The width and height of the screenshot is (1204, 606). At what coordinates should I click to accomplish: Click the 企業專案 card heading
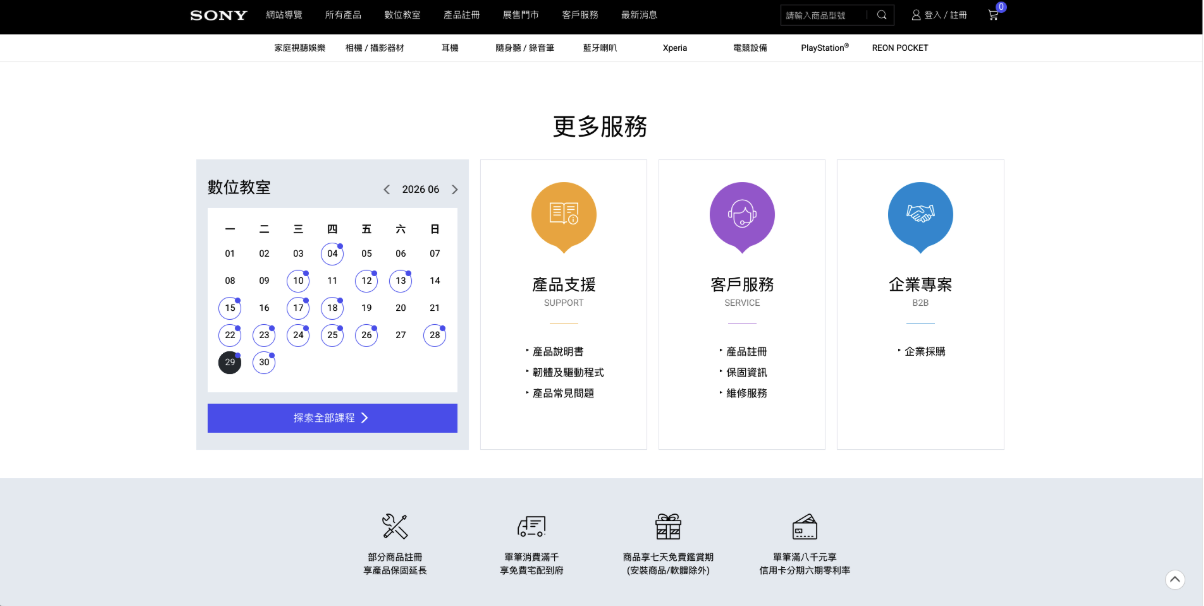[920, 285]
